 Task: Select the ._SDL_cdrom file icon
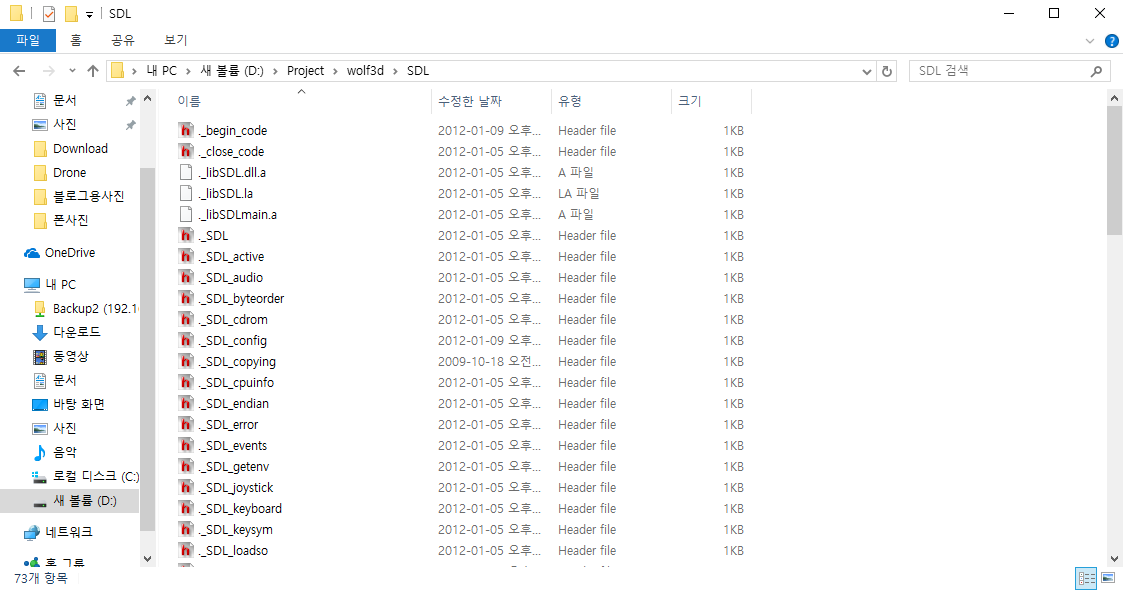(186, 319)
